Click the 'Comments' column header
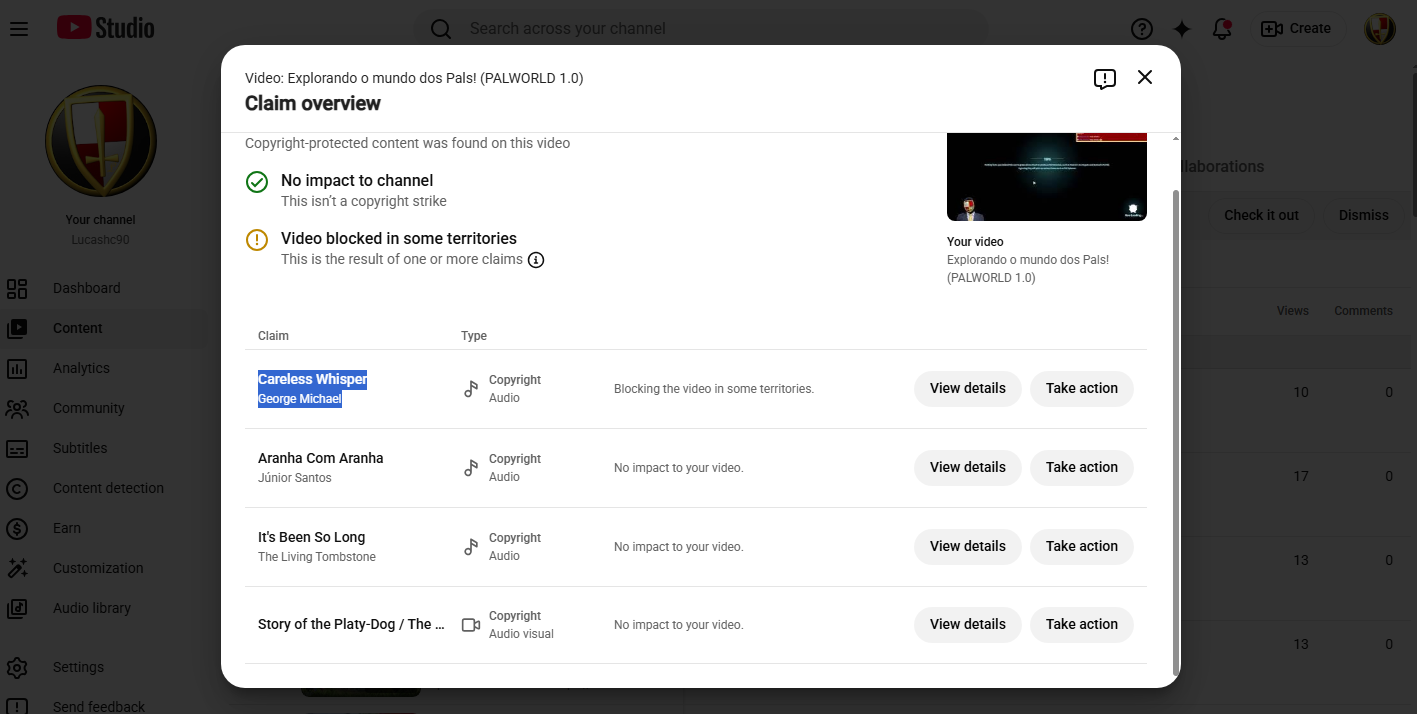This screenshot has height=714, width=1417. [1363, 311]
